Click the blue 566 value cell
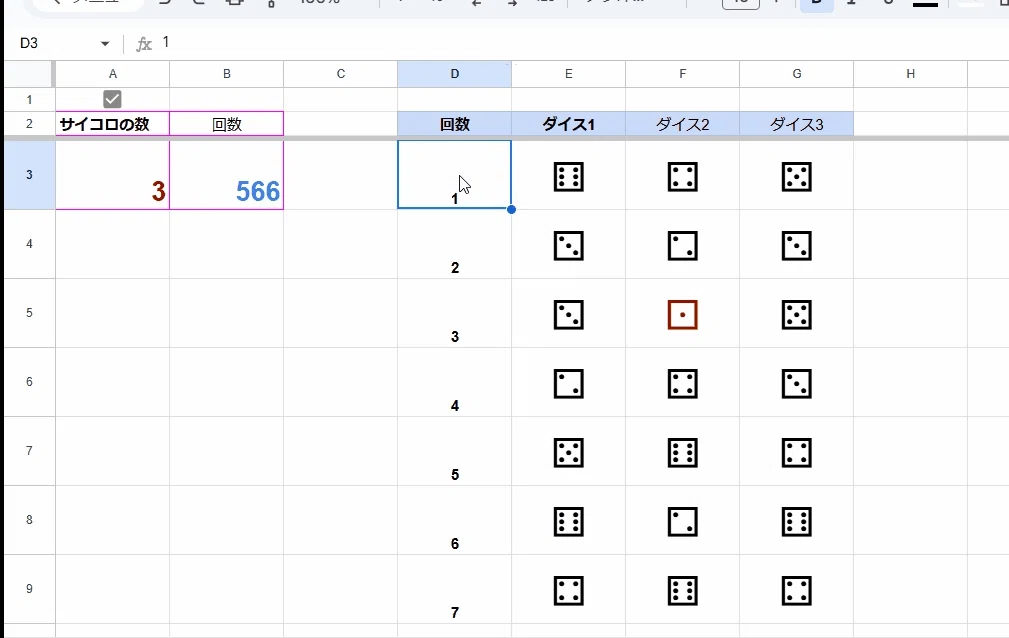1009x638 pixels. coord(227,175)
